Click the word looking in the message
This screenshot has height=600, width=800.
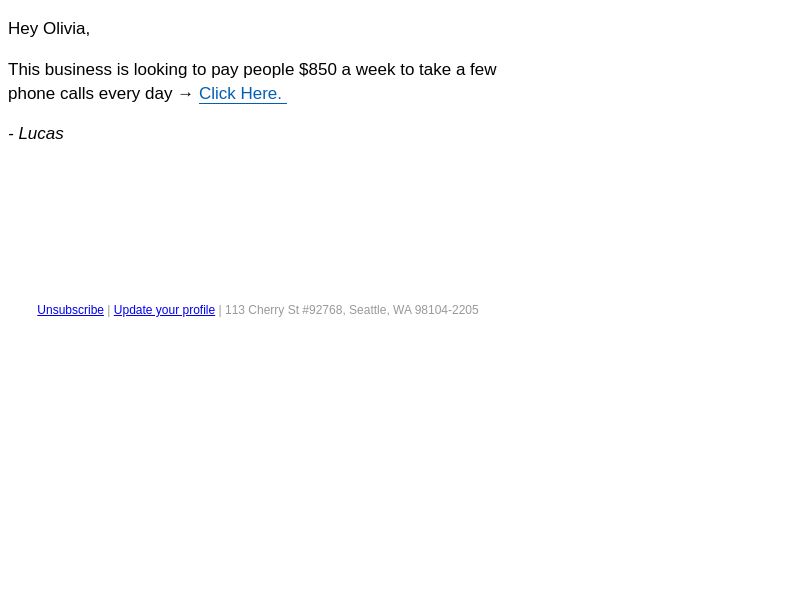(x=160, y=69)
